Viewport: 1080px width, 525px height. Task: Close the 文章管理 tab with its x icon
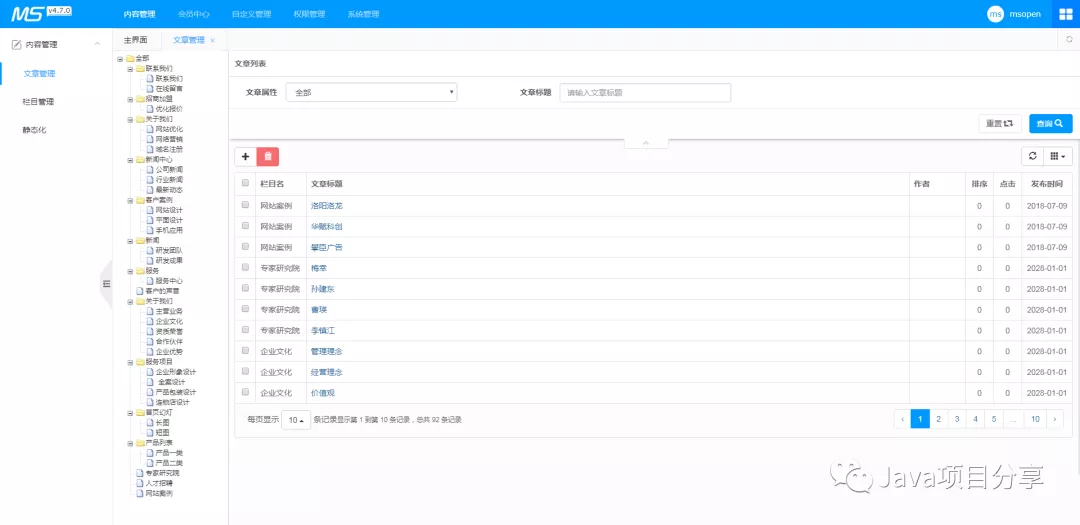212,40
